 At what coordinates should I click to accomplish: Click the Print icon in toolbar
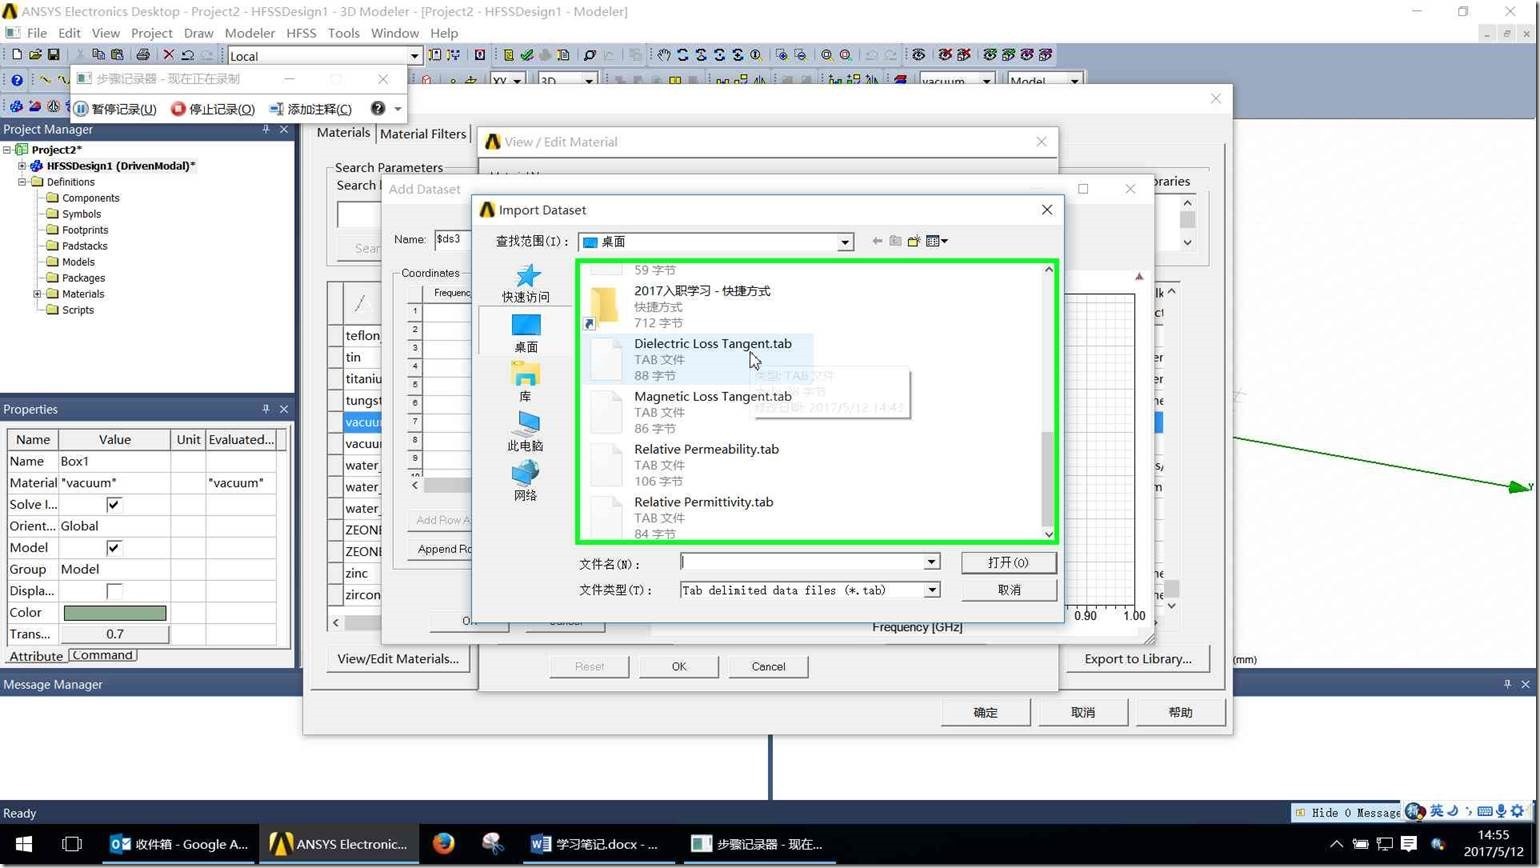[143, 55]
